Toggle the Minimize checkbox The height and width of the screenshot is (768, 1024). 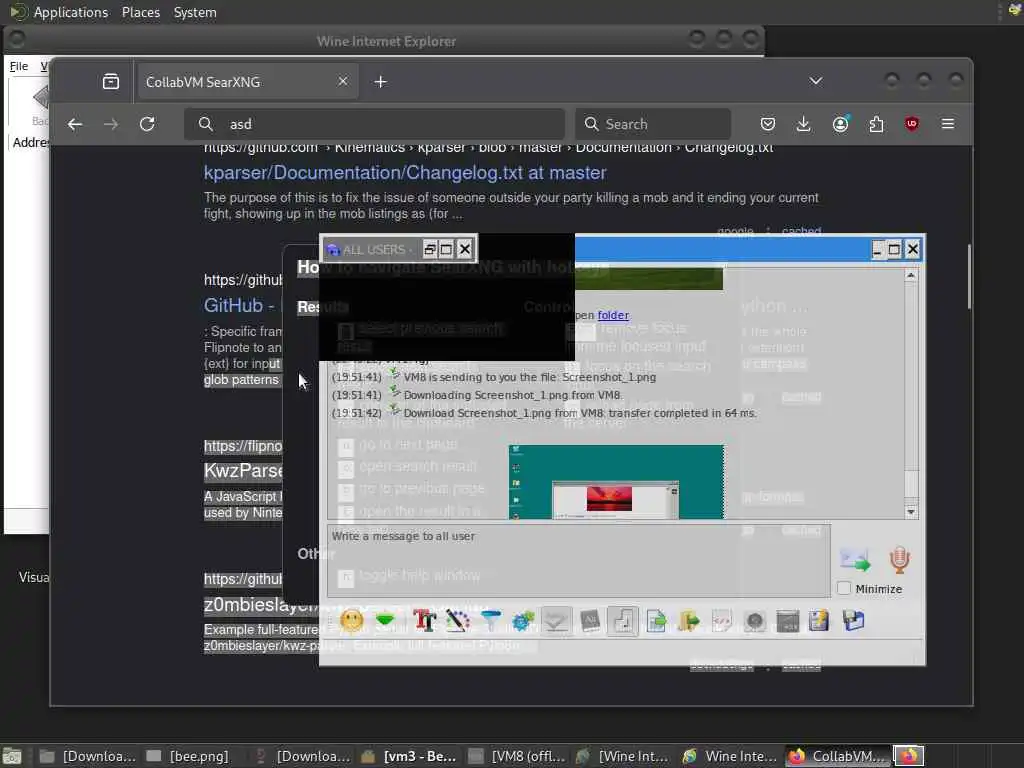point(844,588)
